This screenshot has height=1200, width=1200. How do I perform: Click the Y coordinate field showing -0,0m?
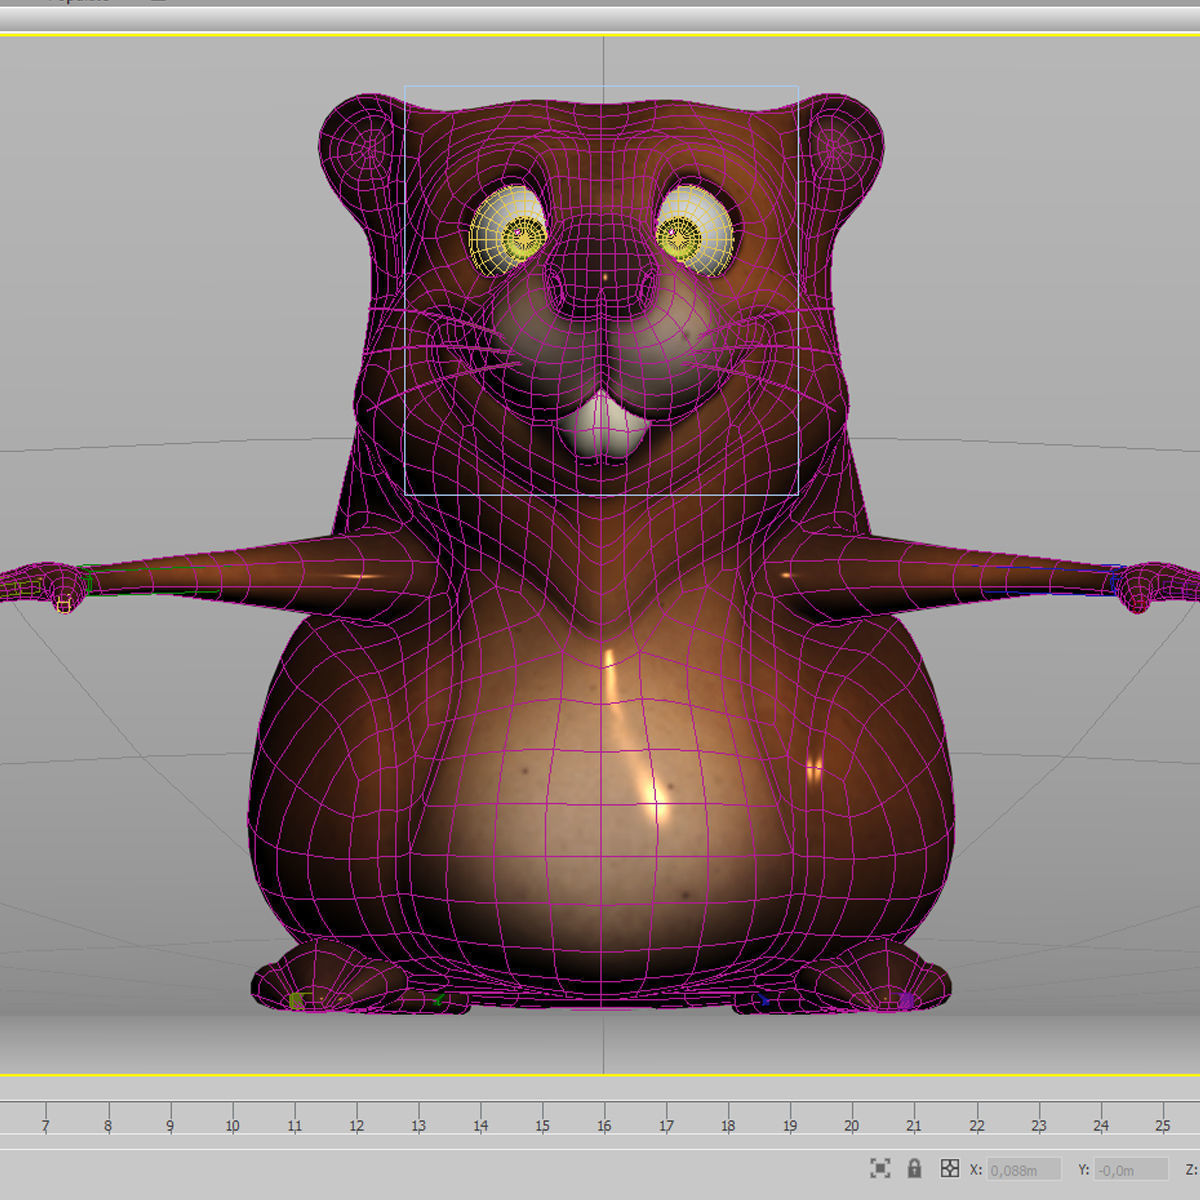click(x=1131, y=1169)
